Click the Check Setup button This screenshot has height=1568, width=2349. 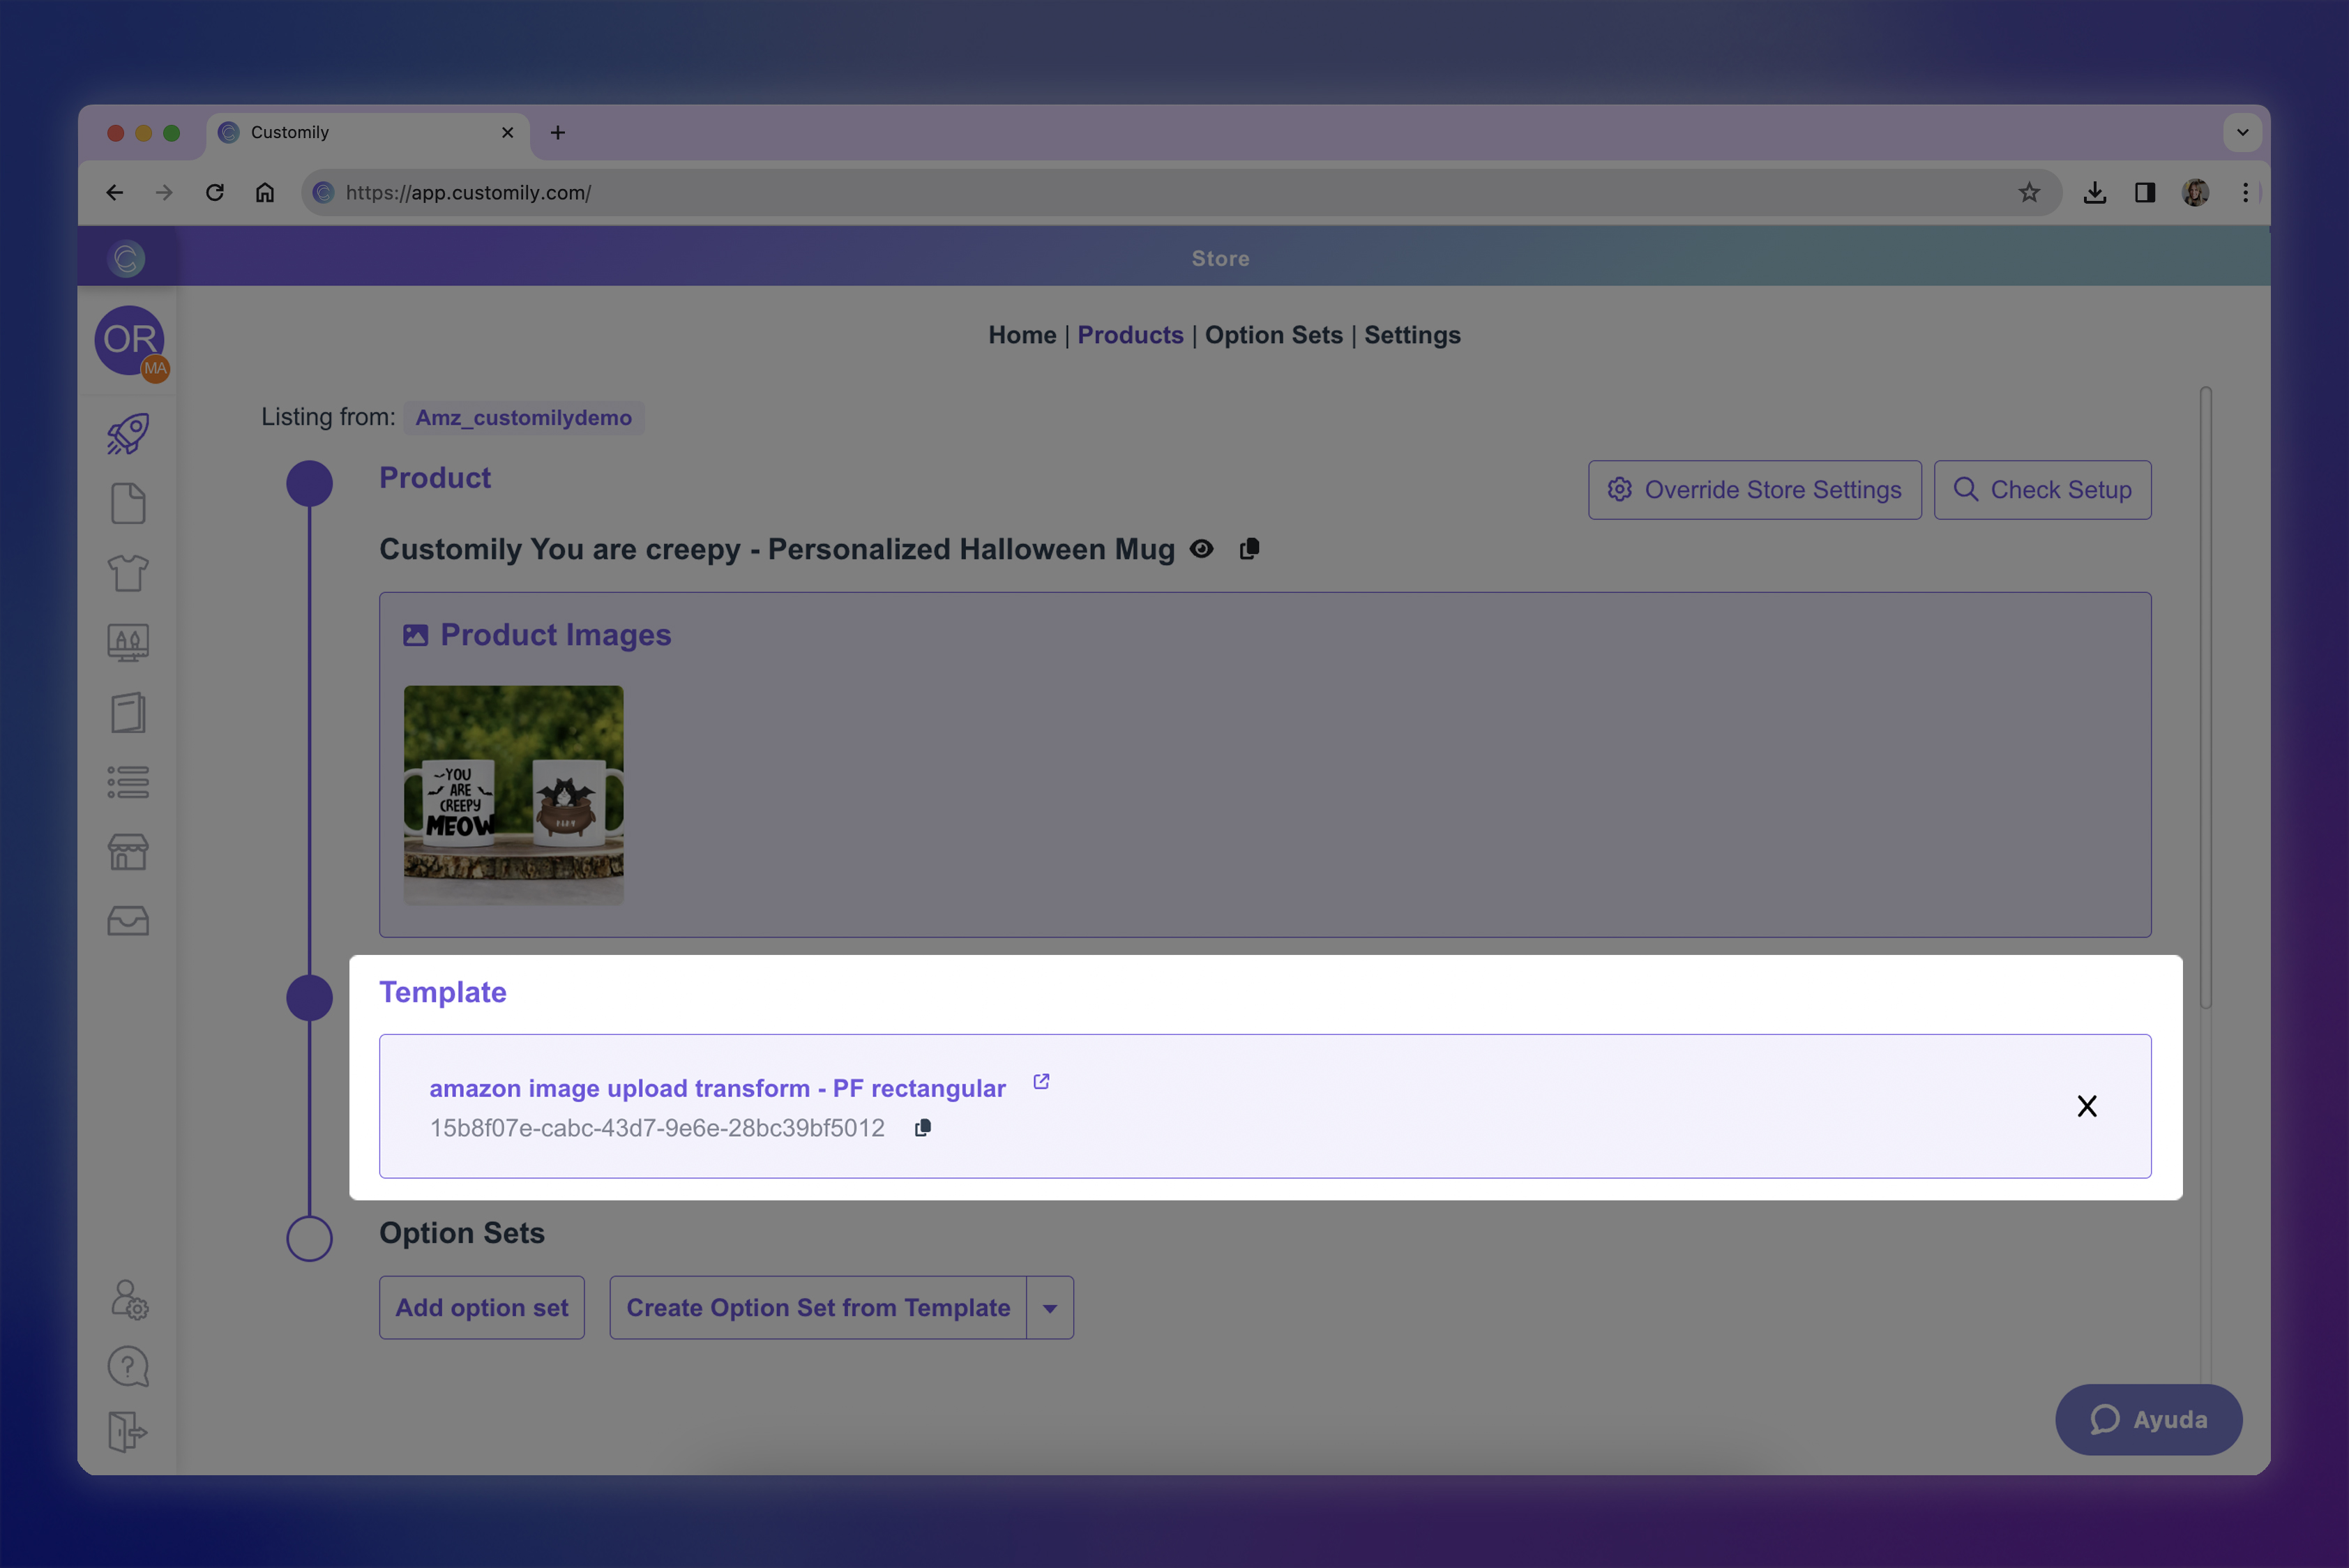(2042, 490)
